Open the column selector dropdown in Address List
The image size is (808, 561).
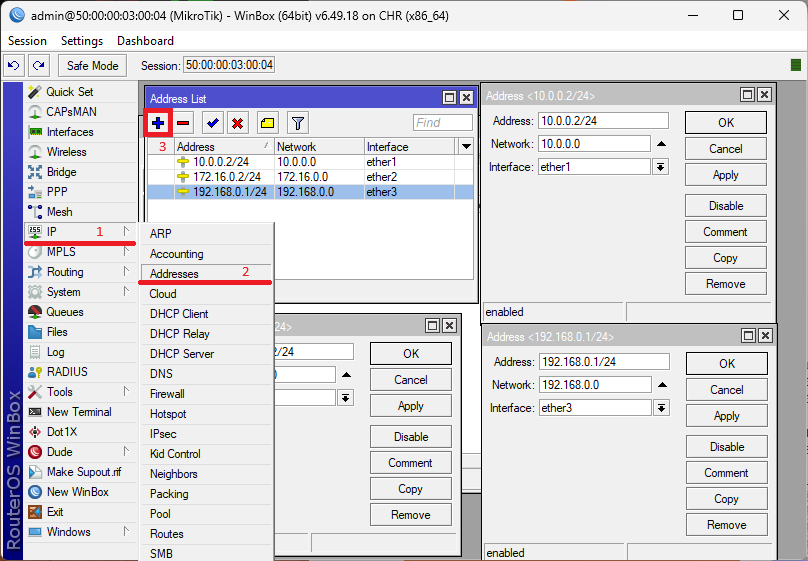[x=466, y=146]
